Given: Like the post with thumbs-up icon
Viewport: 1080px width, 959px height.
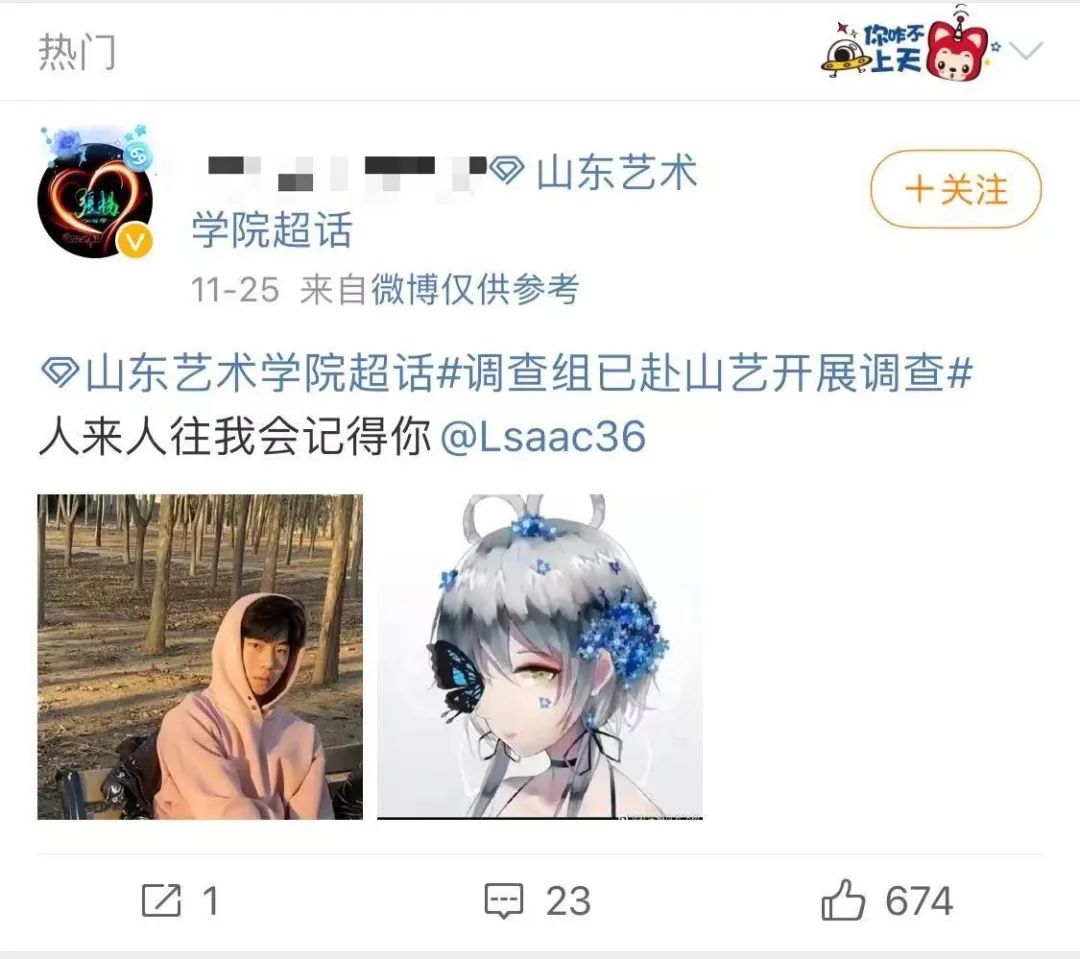Looking at the screenshot, I should pyautogui.click(x=842, y=899).
